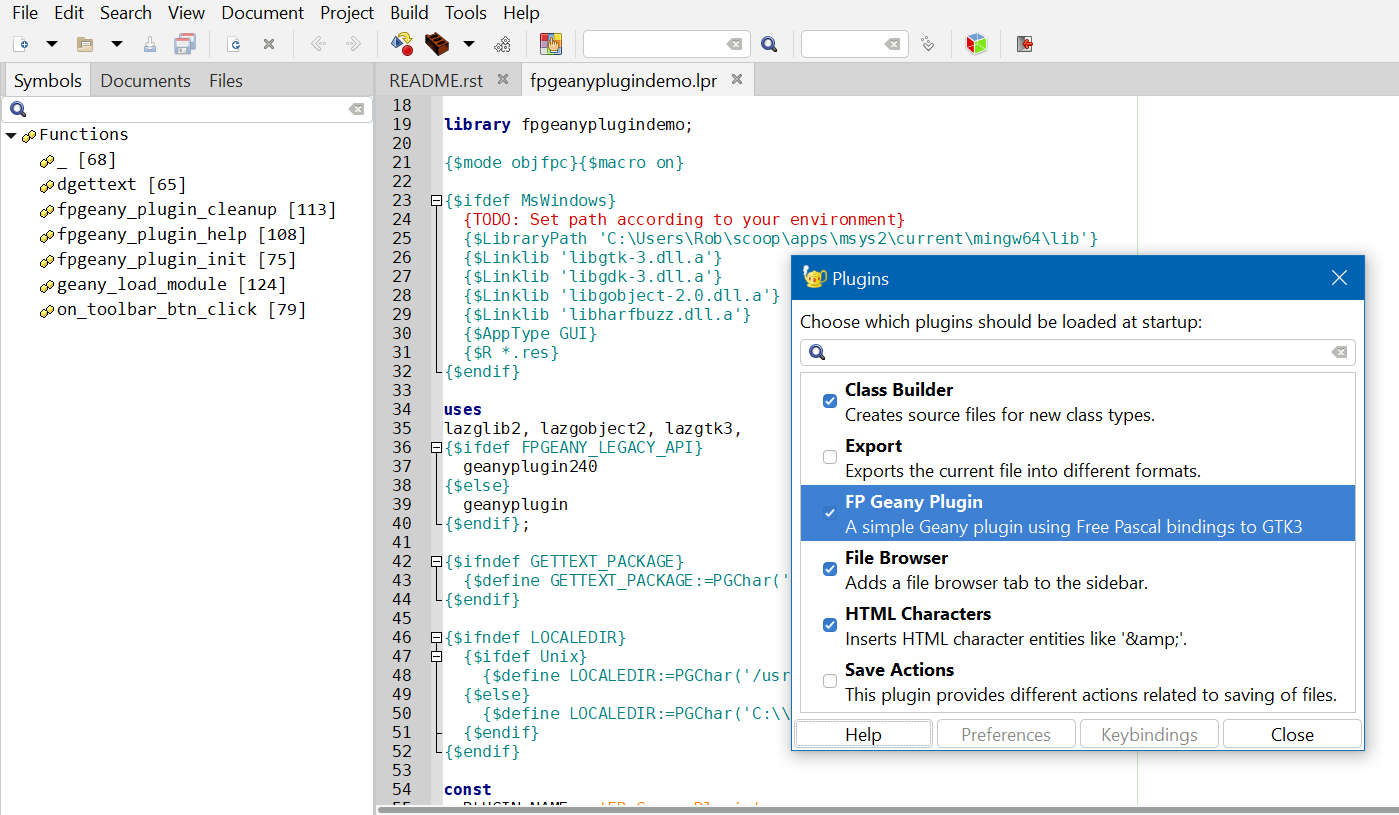This screenshot has width=1399, height=815.
Task: Uncheck the HTML Characters plugin
Action: click(830, 625)
